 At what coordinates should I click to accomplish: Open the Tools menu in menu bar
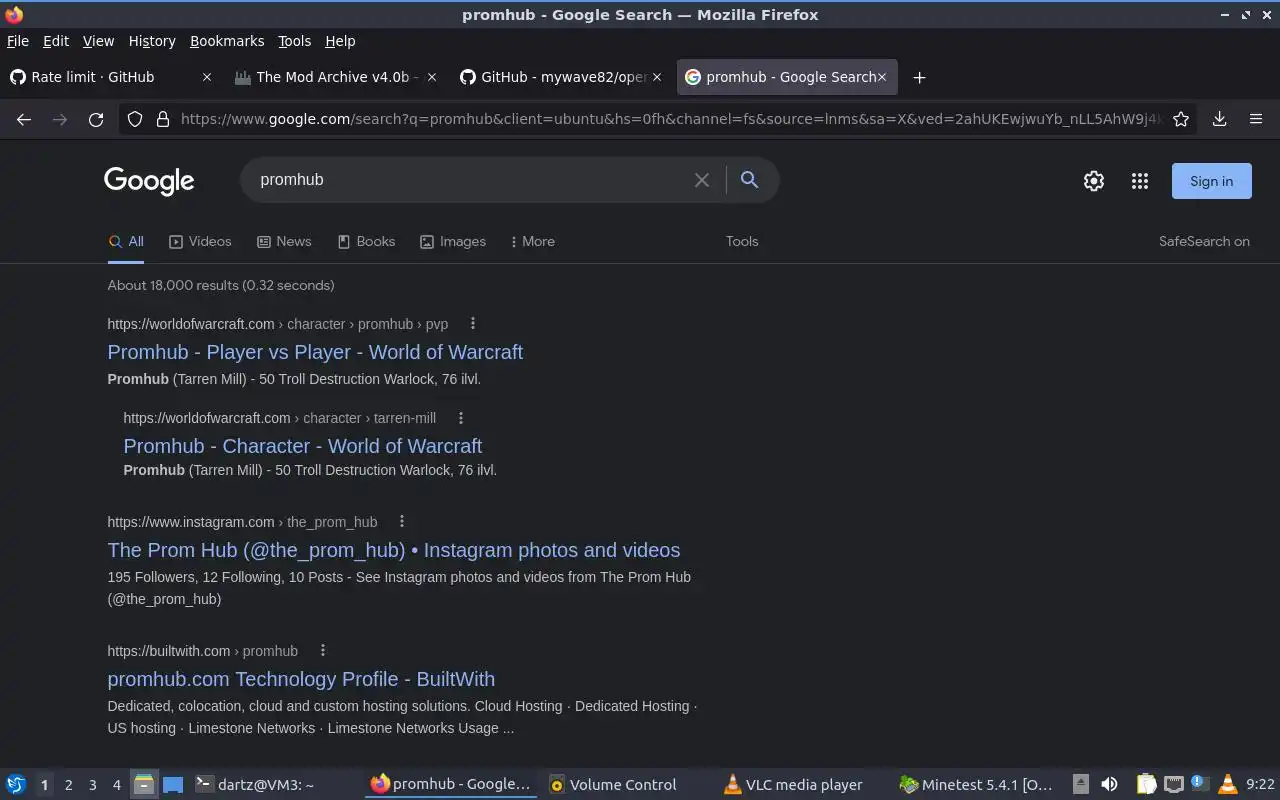[x=294, y=41]
